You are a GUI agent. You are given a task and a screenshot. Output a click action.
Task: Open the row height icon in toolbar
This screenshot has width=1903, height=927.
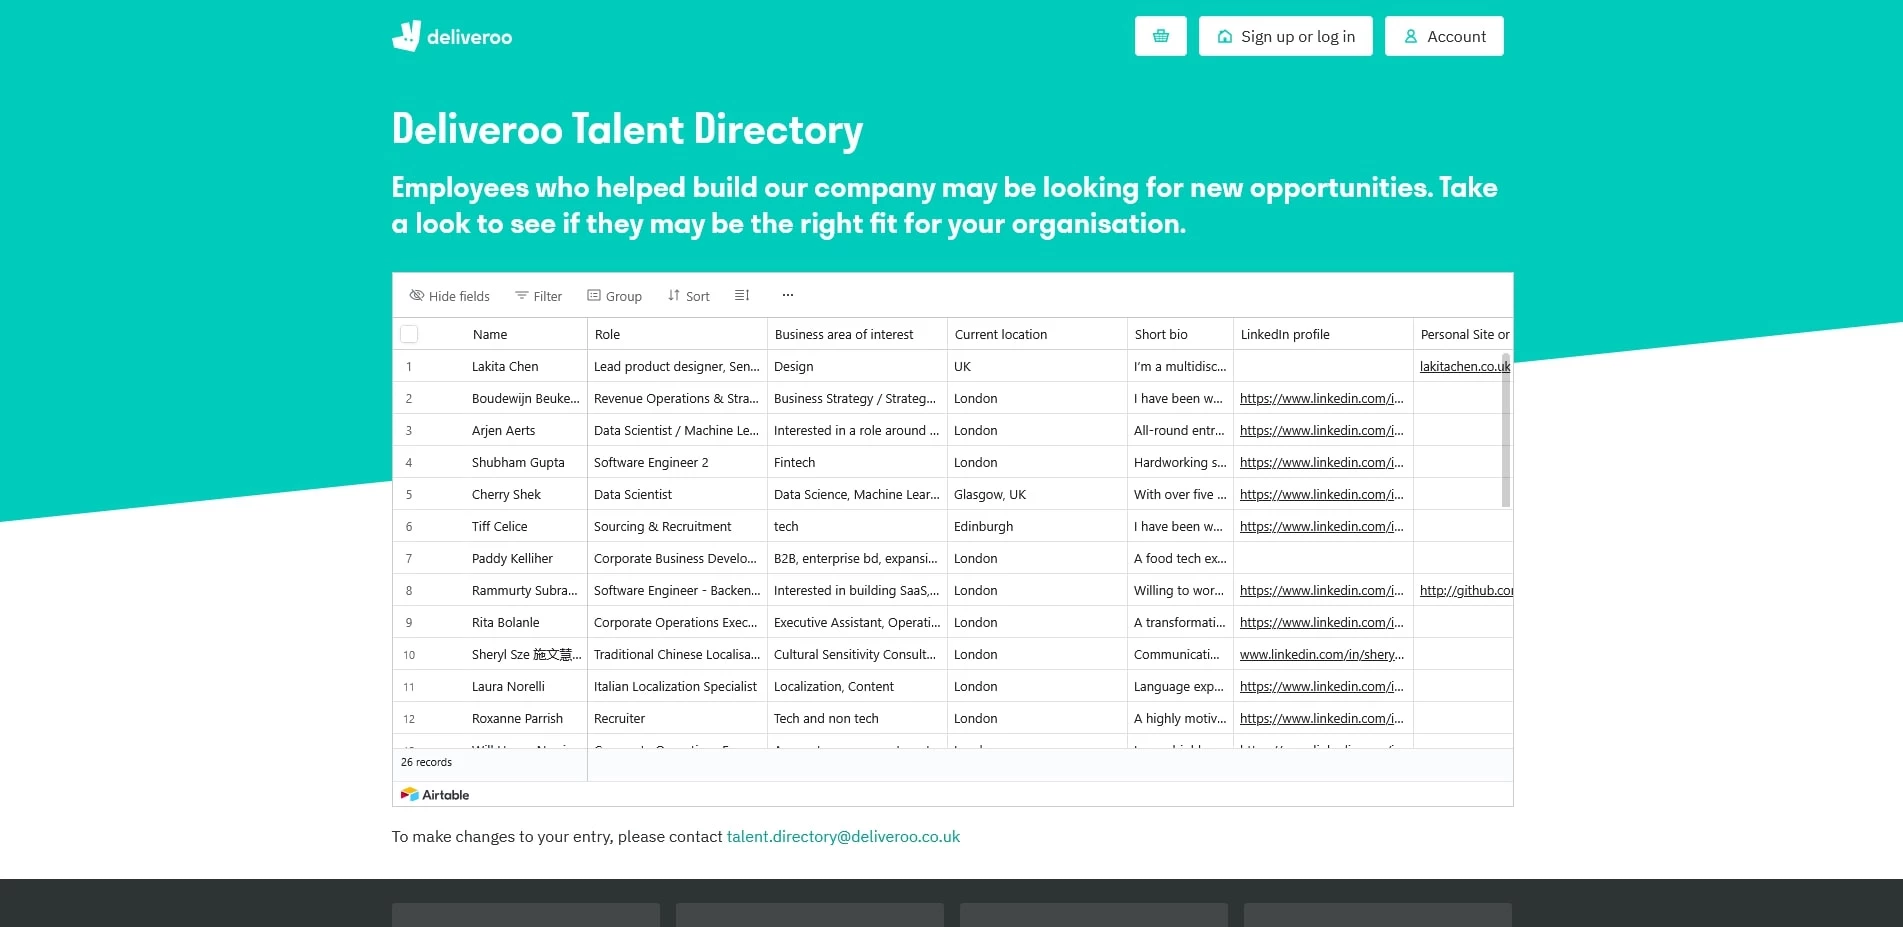point(742,295)
